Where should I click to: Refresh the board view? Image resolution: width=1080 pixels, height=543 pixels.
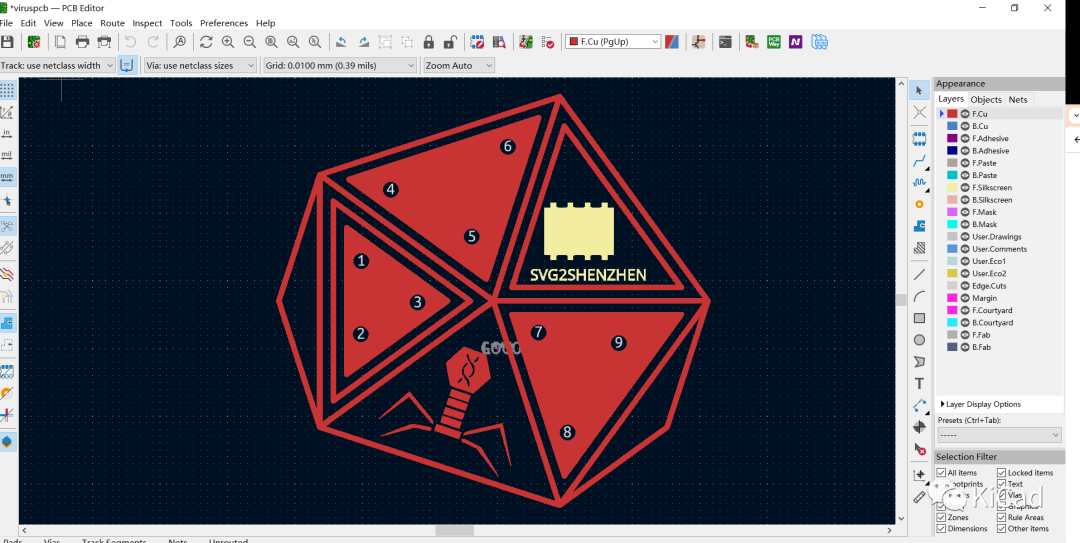(x=206, y=42)
